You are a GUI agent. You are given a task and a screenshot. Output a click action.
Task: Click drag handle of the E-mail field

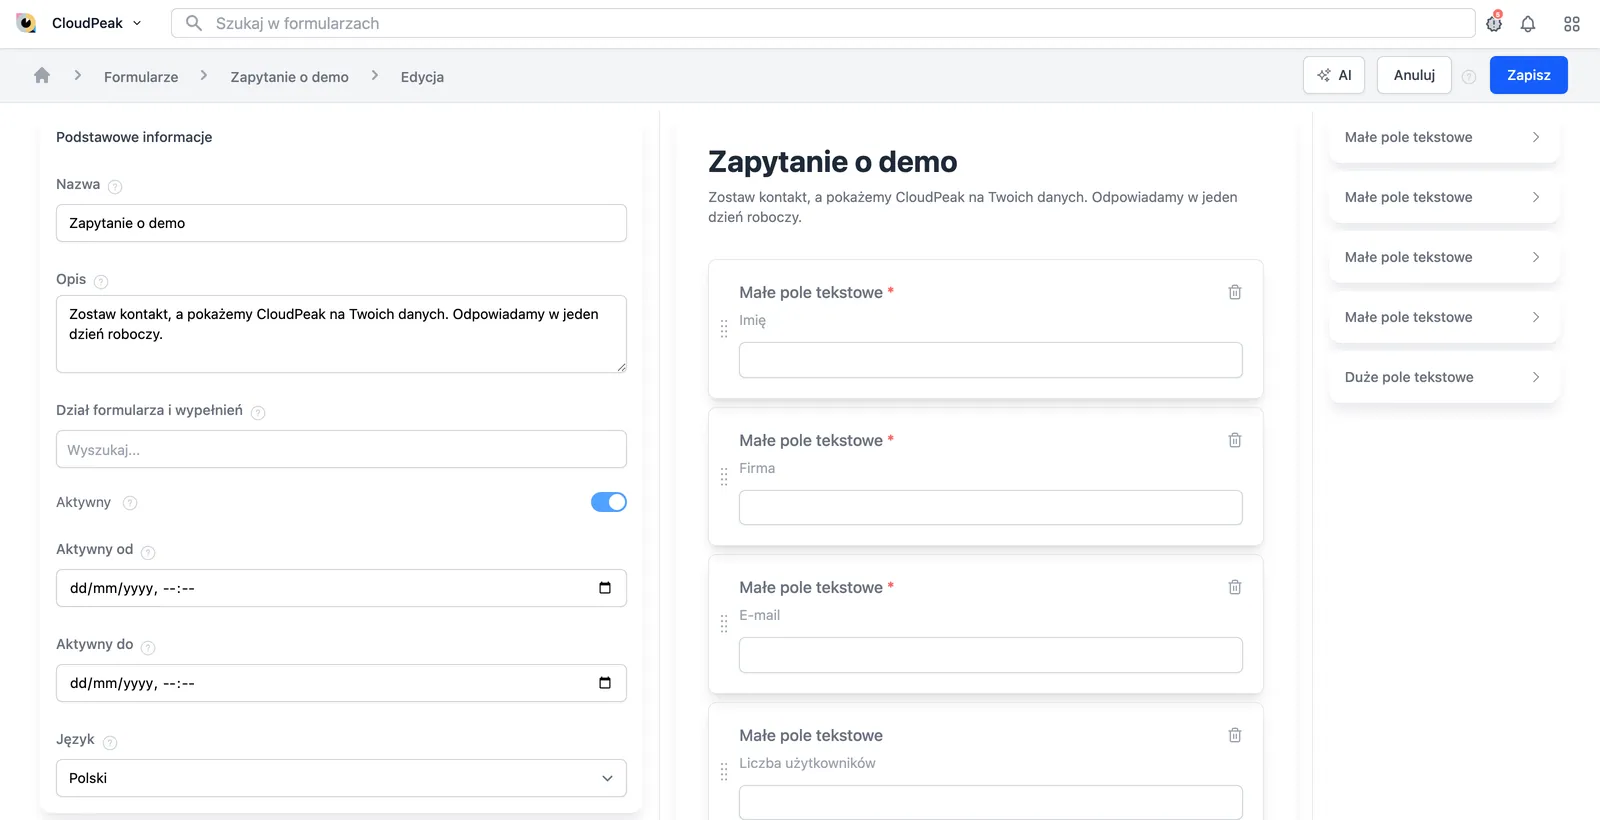click(724, 624)
